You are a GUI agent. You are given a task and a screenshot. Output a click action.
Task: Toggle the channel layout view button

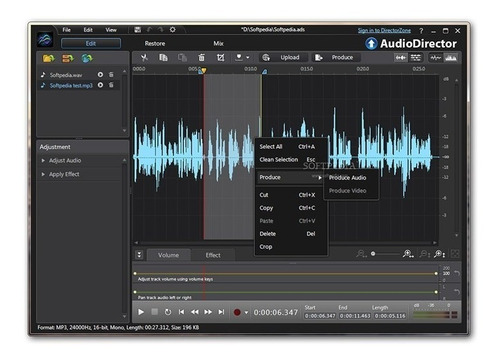tap(416, 58)
